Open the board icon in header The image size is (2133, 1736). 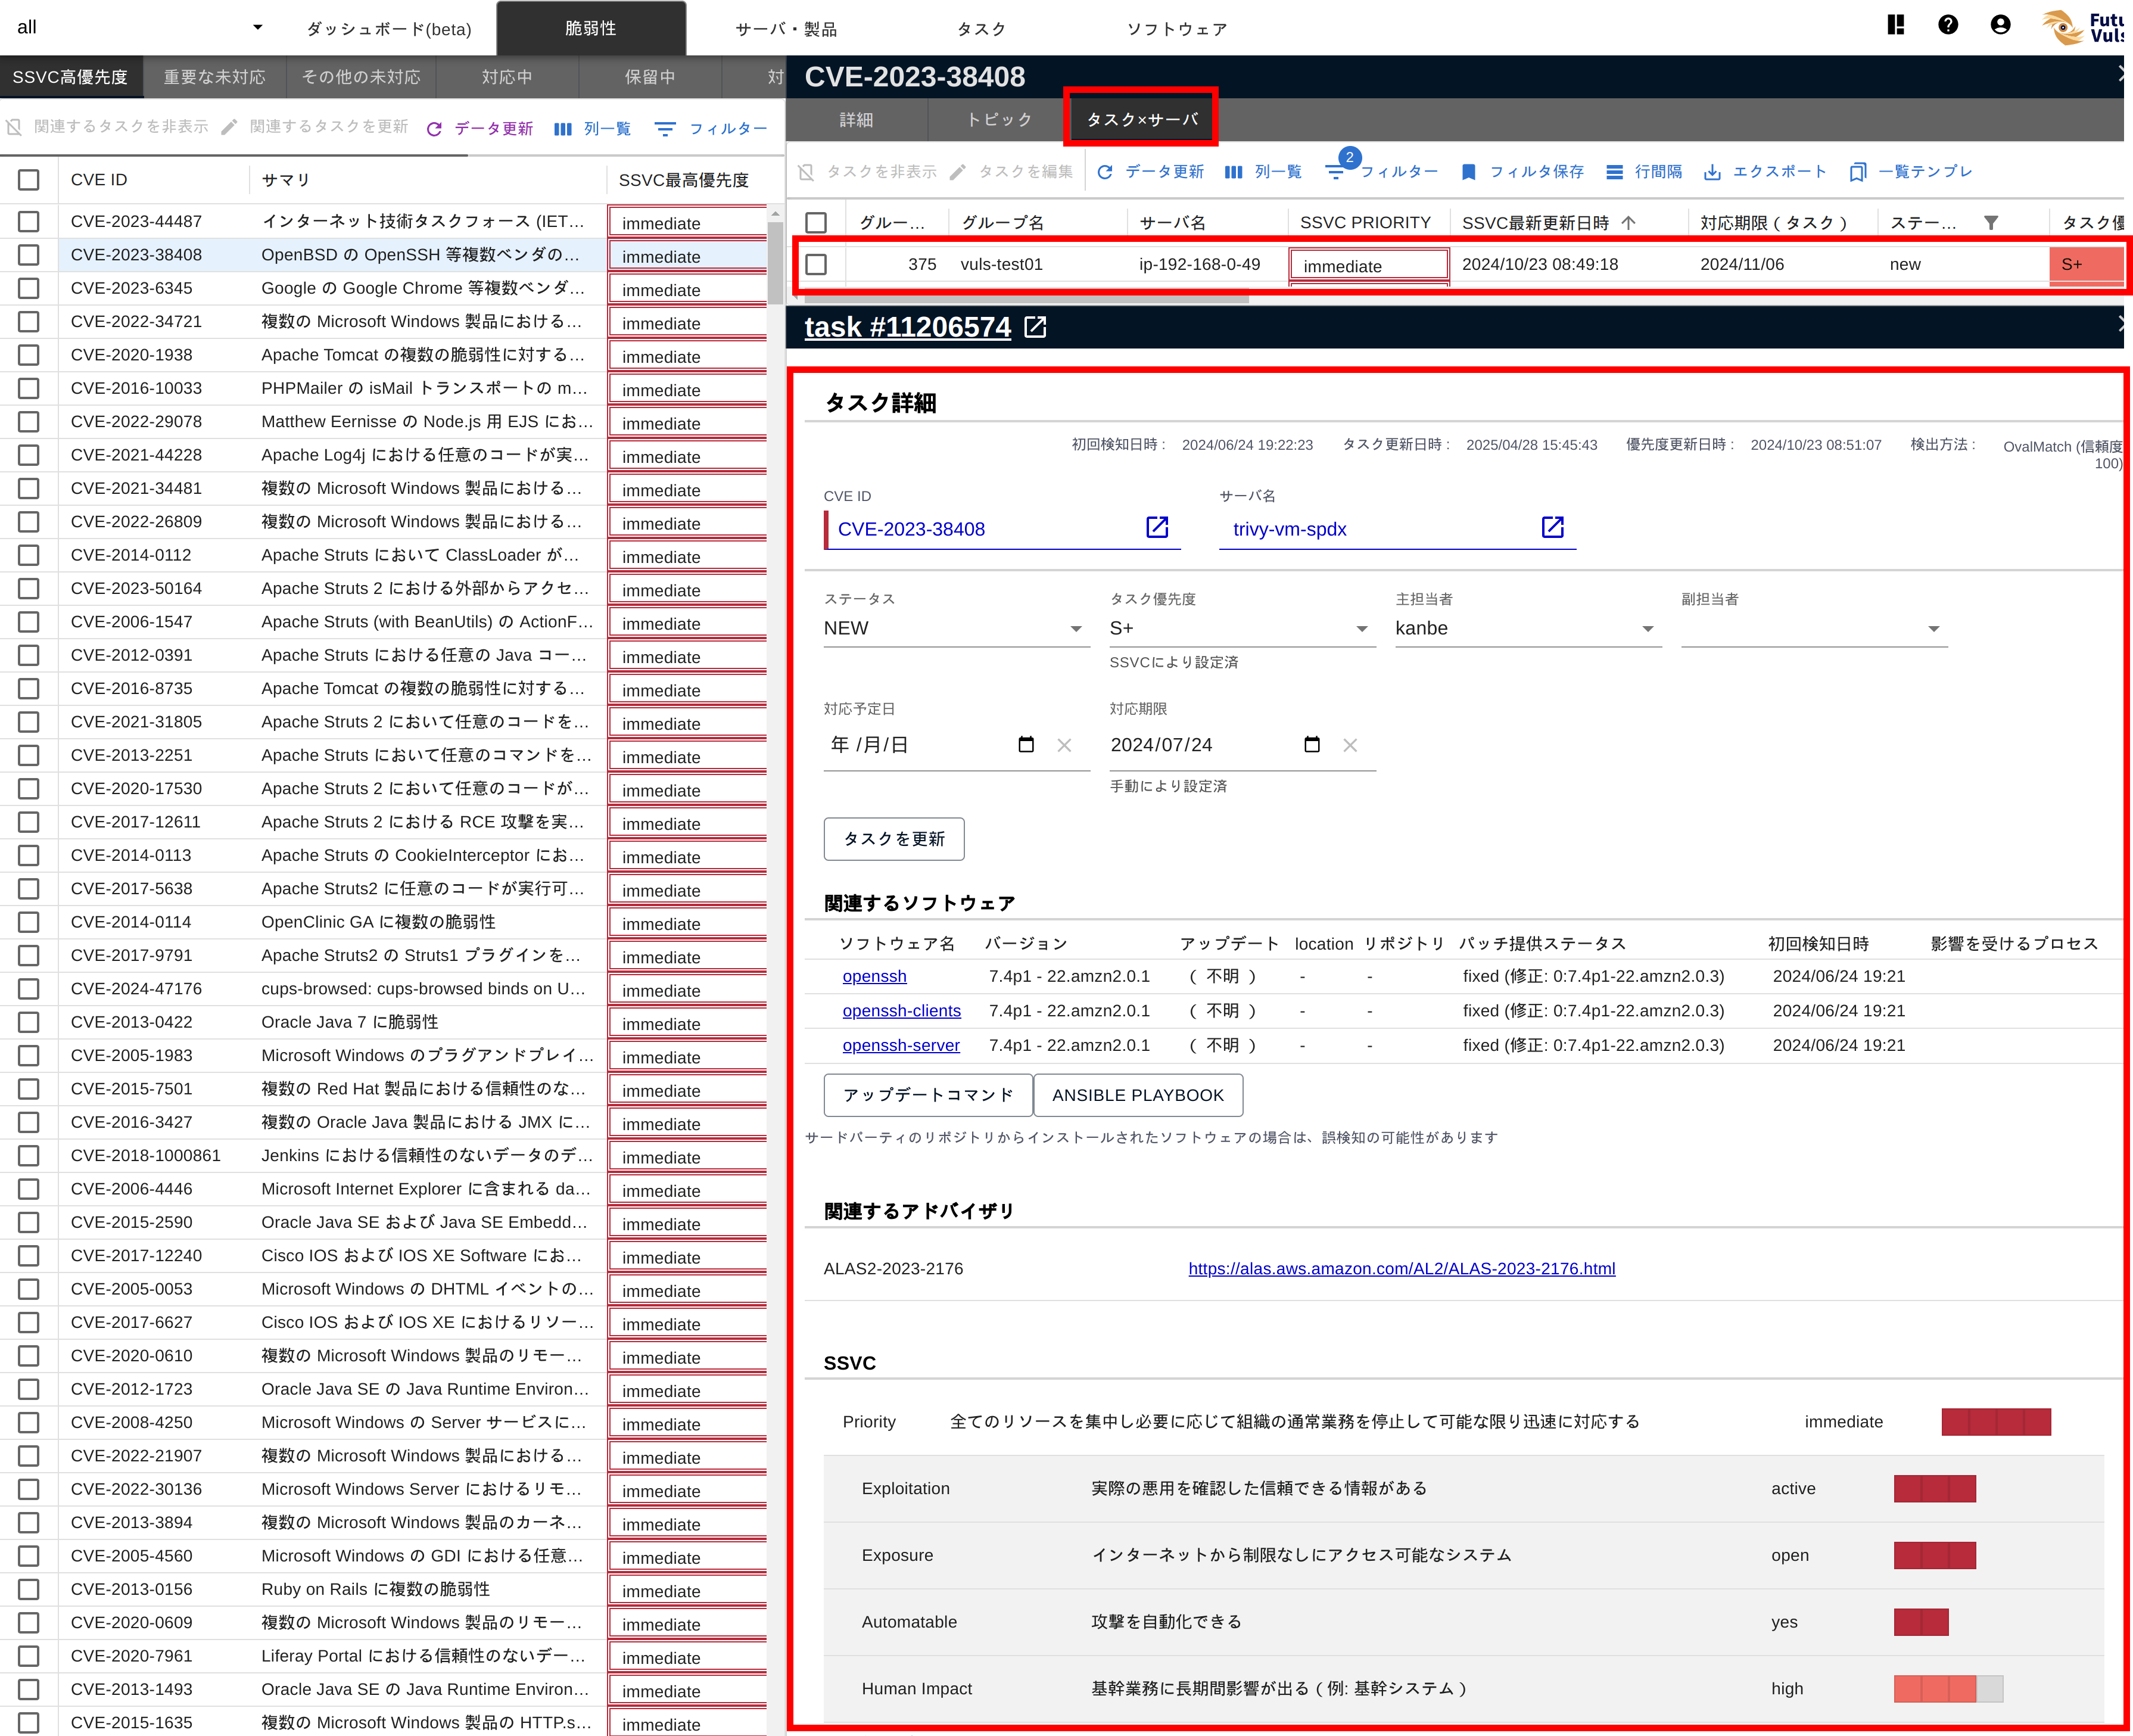1895,25
